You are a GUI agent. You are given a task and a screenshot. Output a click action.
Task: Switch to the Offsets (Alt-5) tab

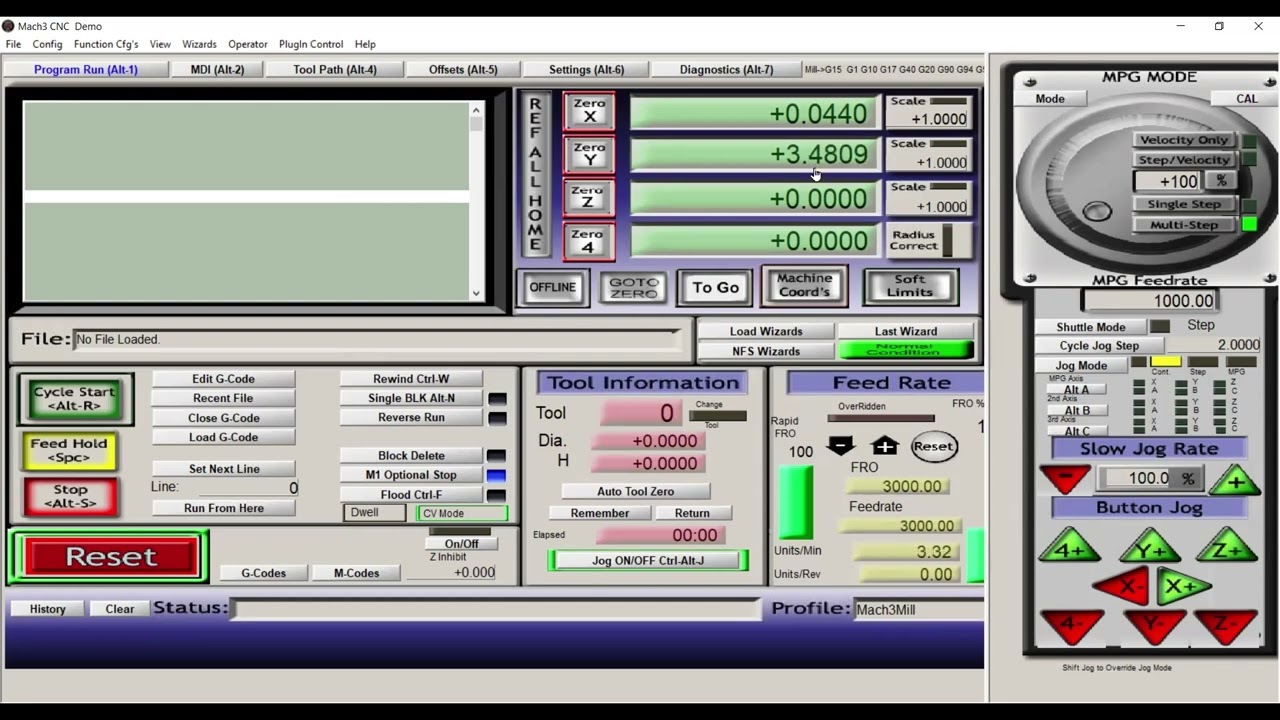(x=463, y=69)
